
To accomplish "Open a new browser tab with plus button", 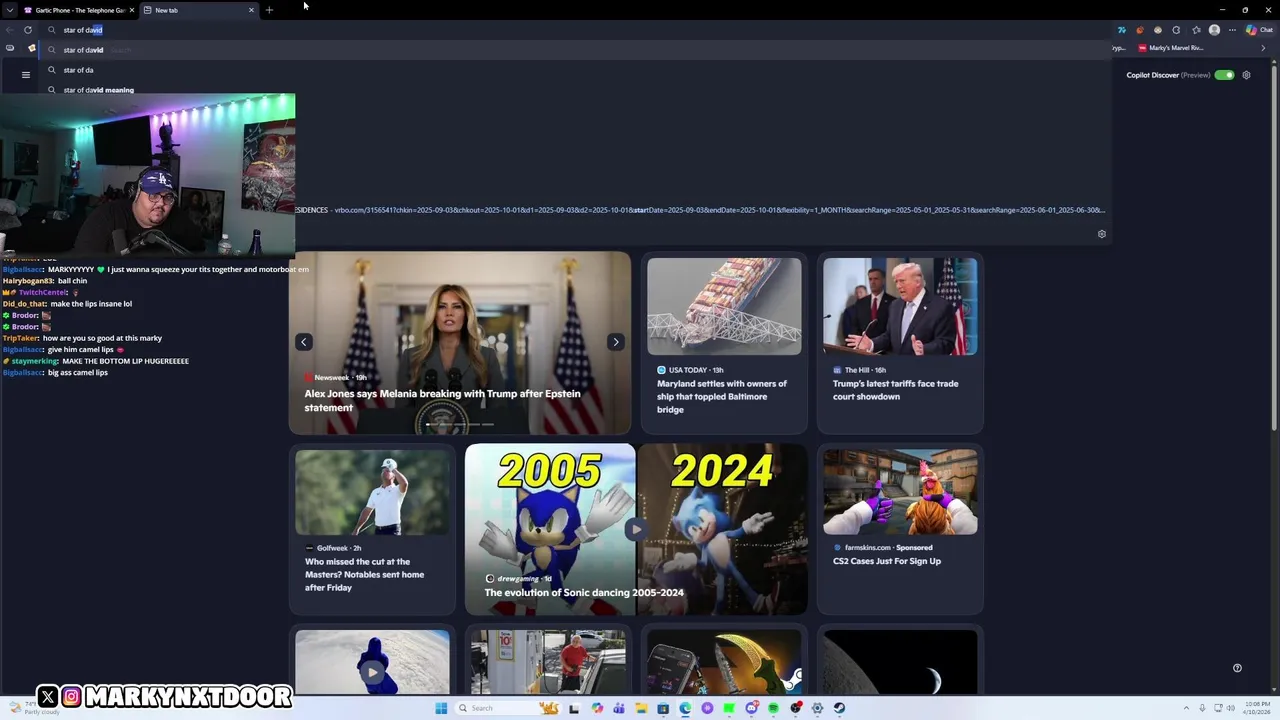I will pyautogui.click(x=269, y=10).
